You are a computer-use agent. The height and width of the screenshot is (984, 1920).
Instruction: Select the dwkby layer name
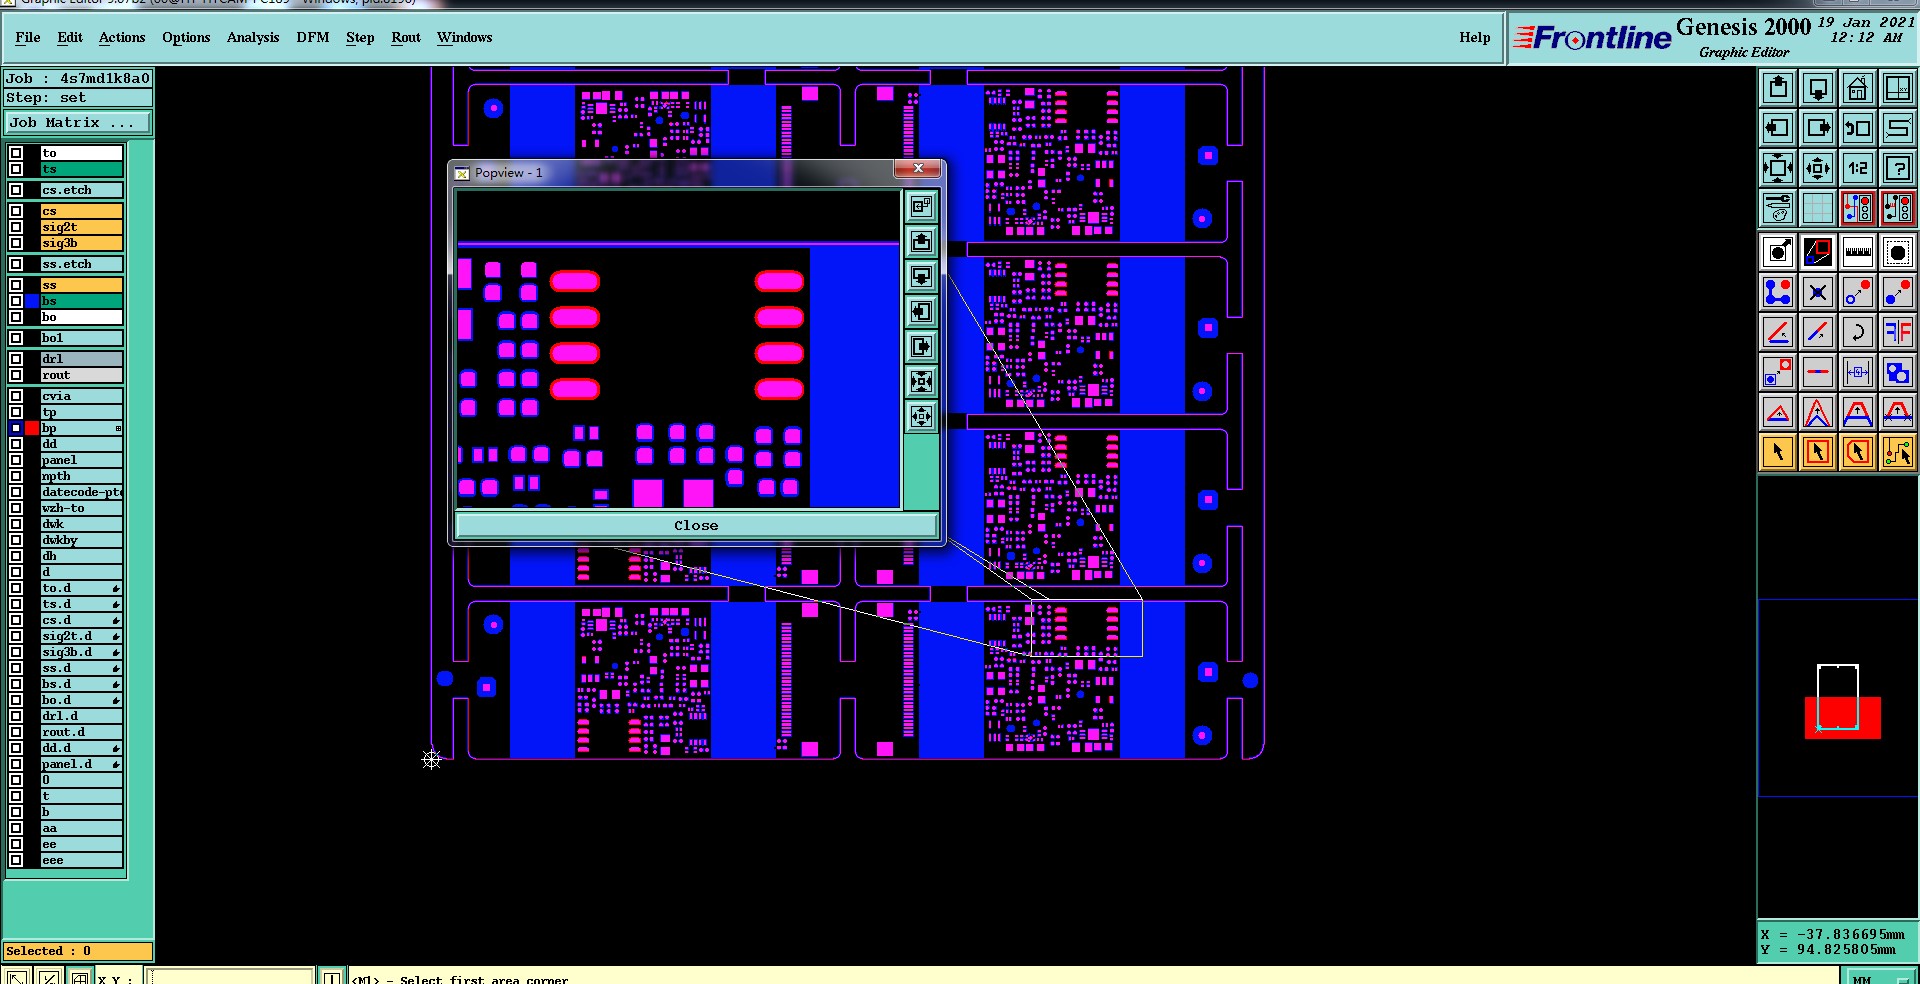pyautogui.click(x=81, y=540)
